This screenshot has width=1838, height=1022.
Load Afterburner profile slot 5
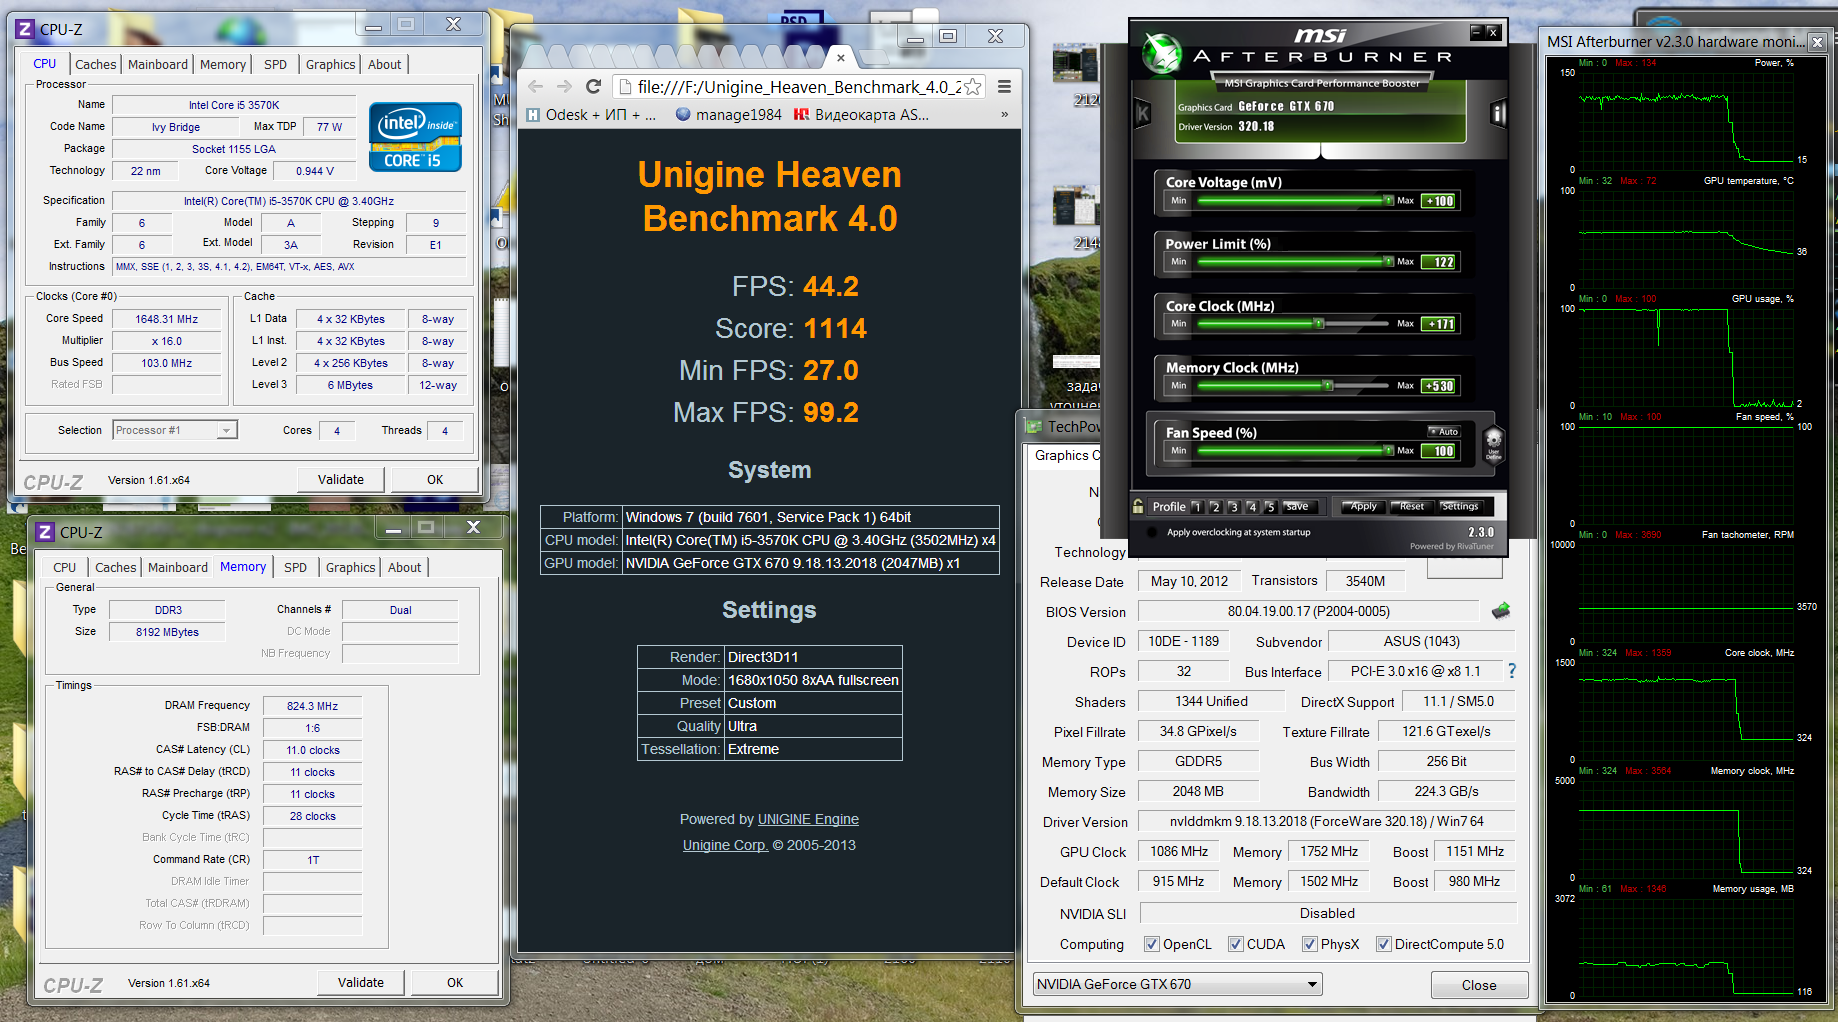(x=1270, y=507)
